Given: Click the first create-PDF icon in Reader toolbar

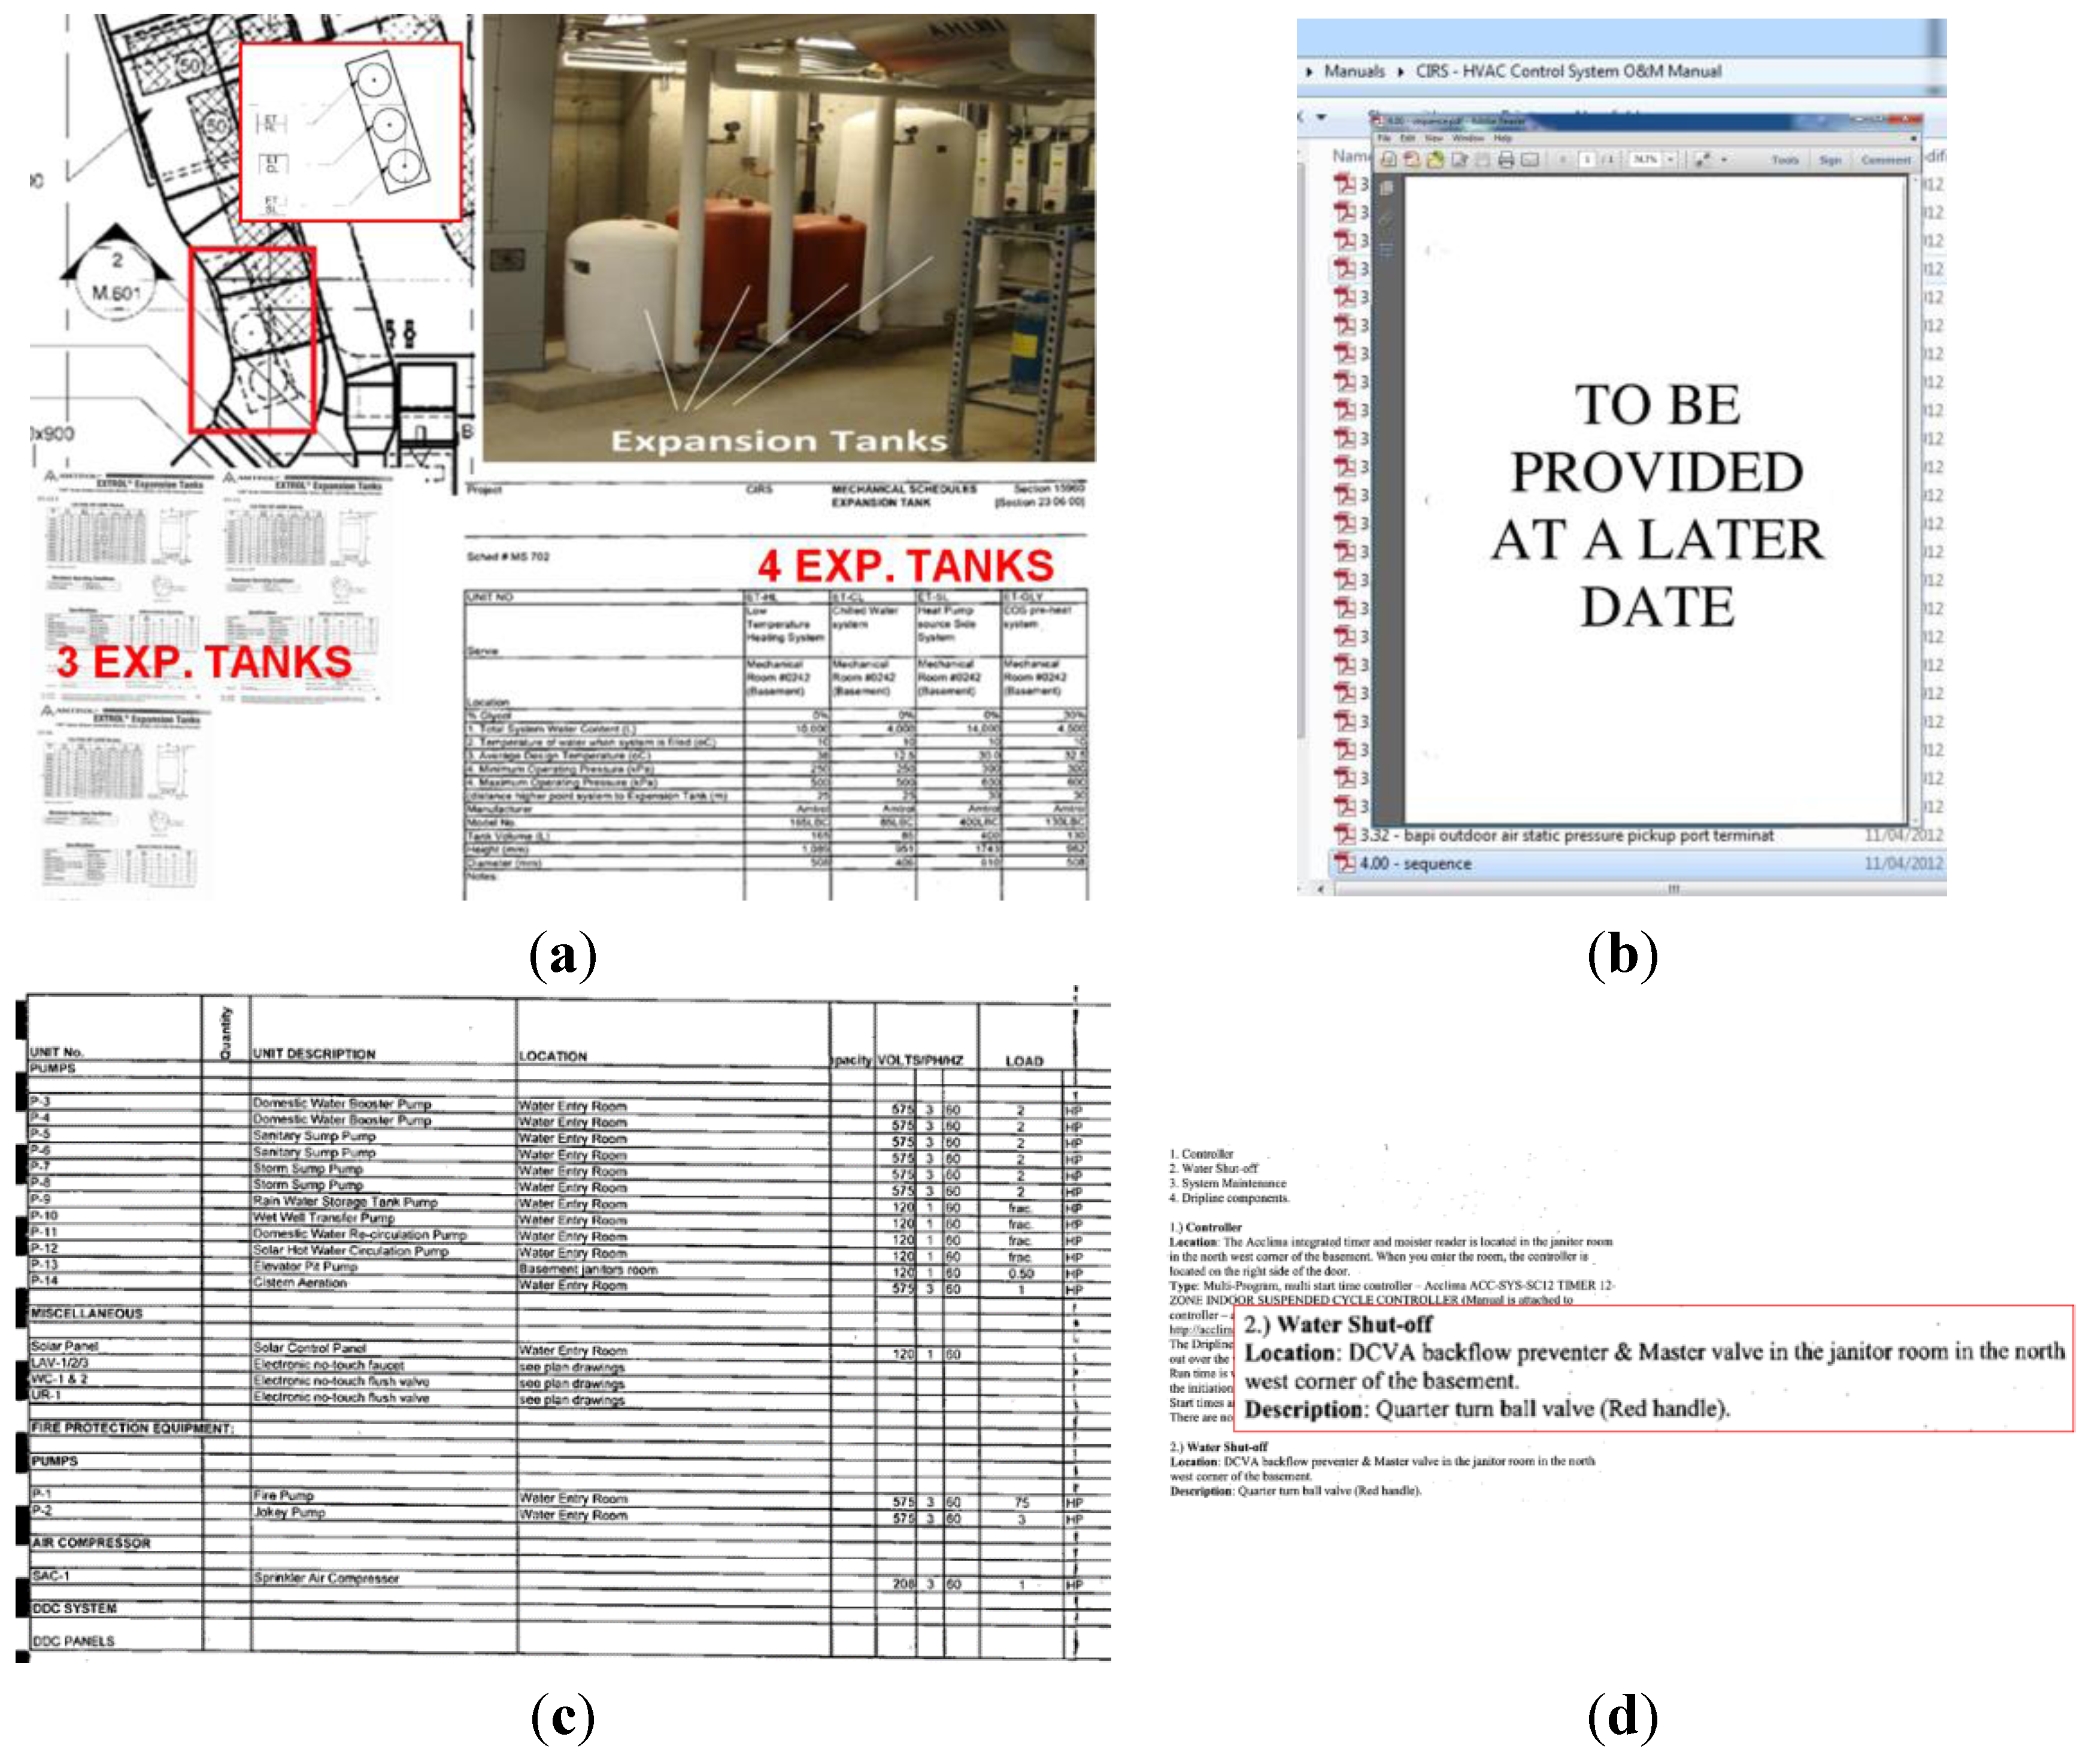Looking at the screenshot, I should (x=1388, y=160).
